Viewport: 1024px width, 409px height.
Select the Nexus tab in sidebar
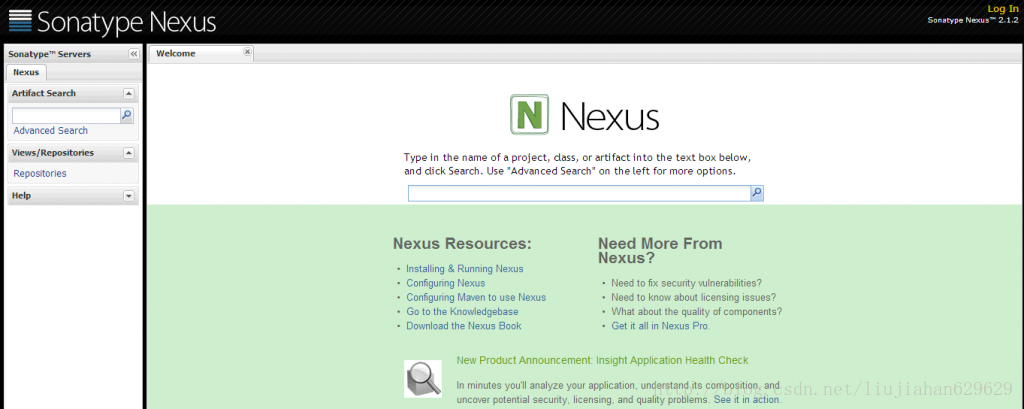26,72
